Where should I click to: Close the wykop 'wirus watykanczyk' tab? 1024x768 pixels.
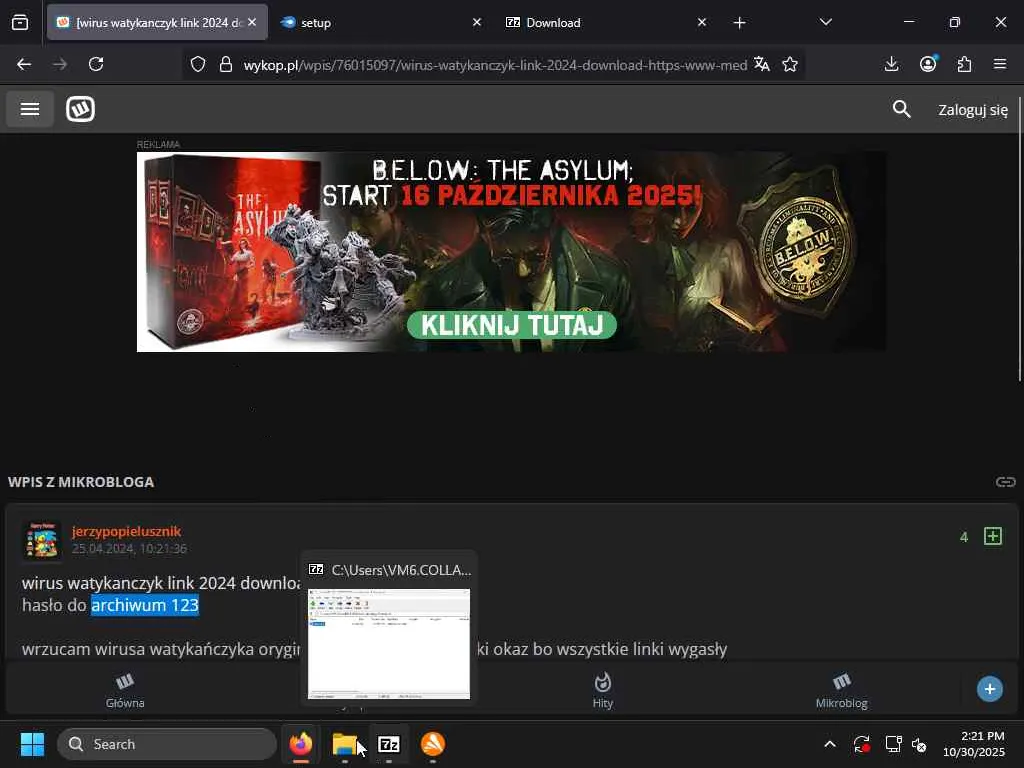point(252,22)
